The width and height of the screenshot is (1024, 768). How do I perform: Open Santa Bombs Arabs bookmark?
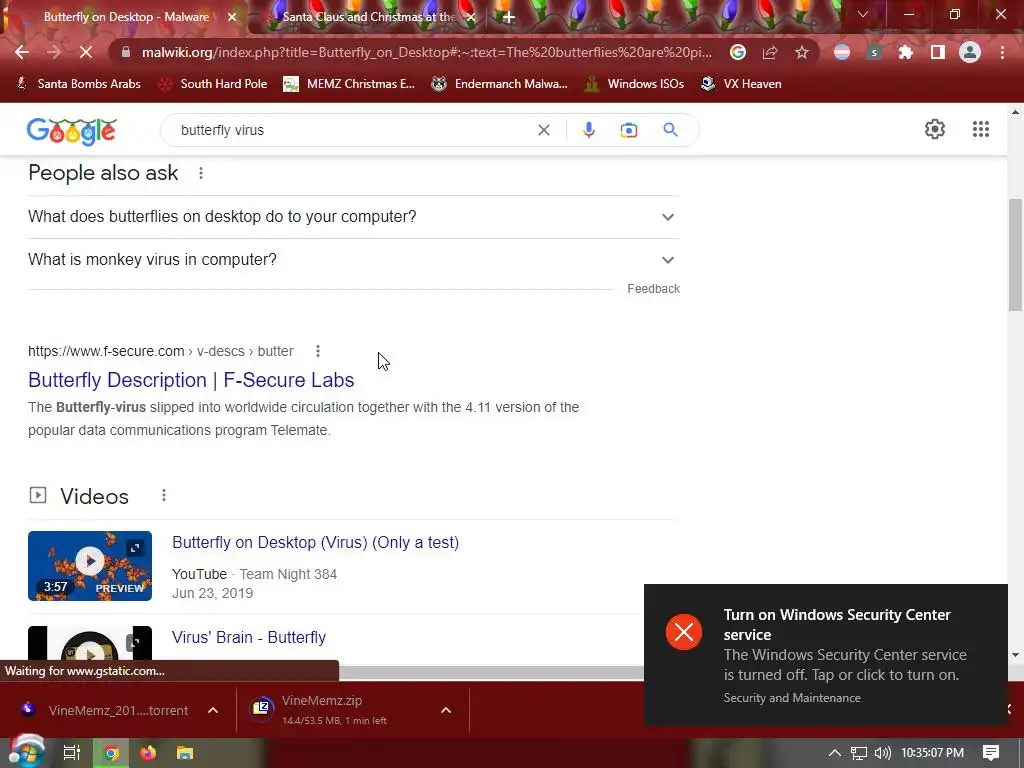point(78,84)
